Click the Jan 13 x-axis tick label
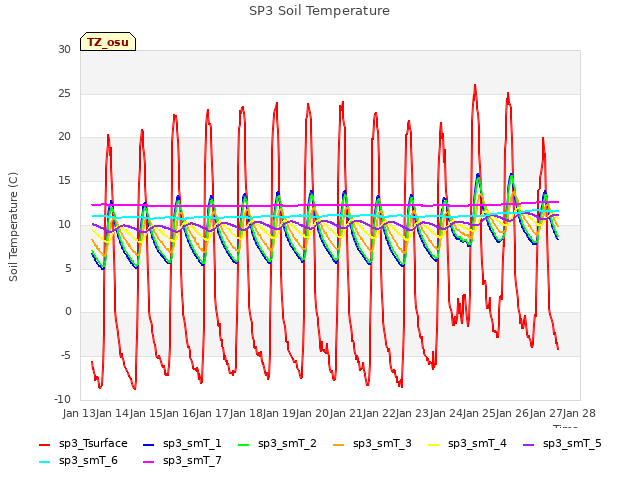The height and width of the screenshot is (480, 640). (79, 413)
